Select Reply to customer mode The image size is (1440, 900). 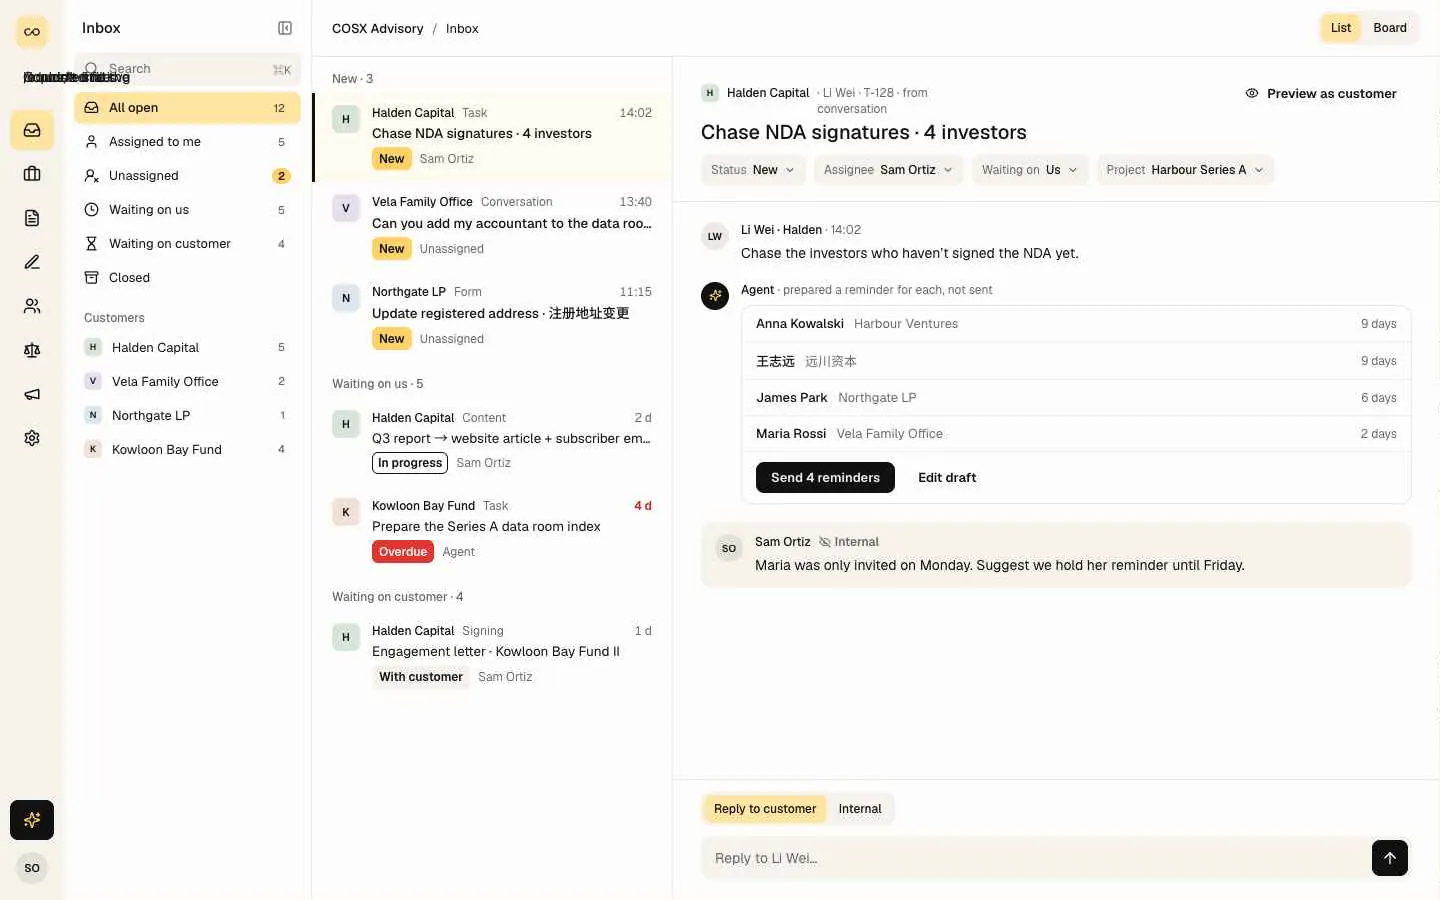(x=765, y=809)
